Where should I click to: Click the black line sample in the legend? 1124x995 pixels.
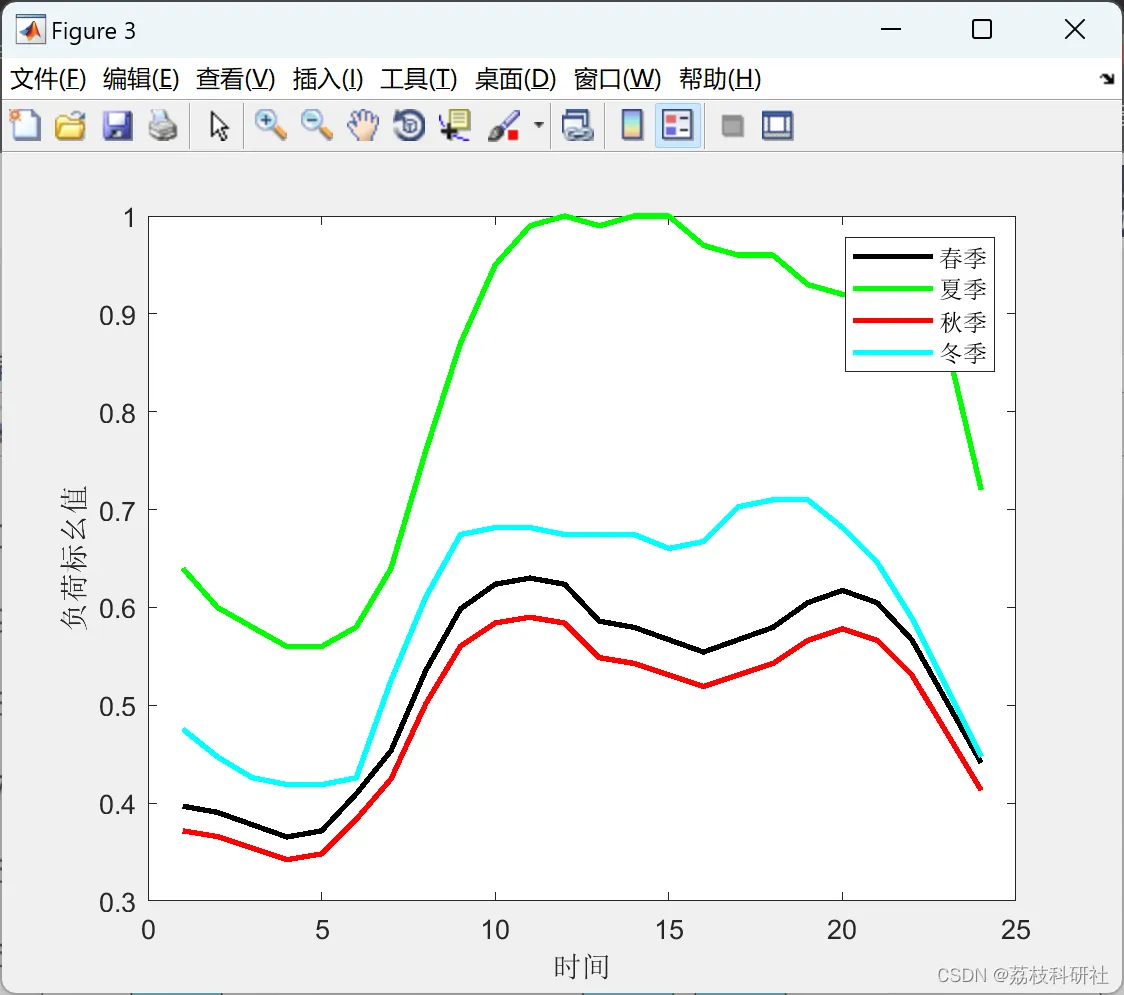coord(892,257)
